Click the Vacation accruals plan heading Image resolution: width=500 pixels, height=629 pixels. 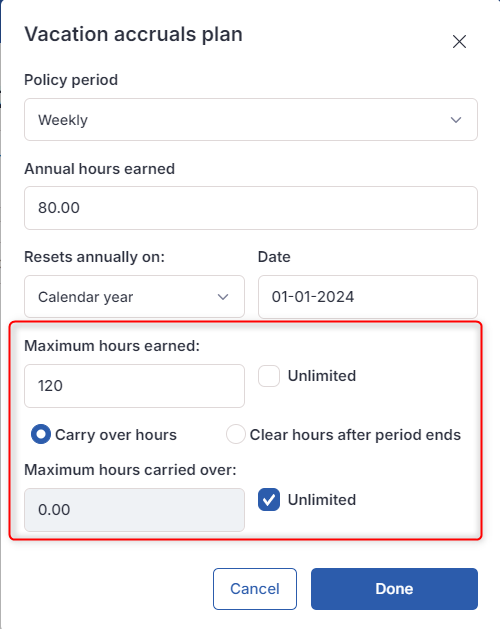point(133,34)
